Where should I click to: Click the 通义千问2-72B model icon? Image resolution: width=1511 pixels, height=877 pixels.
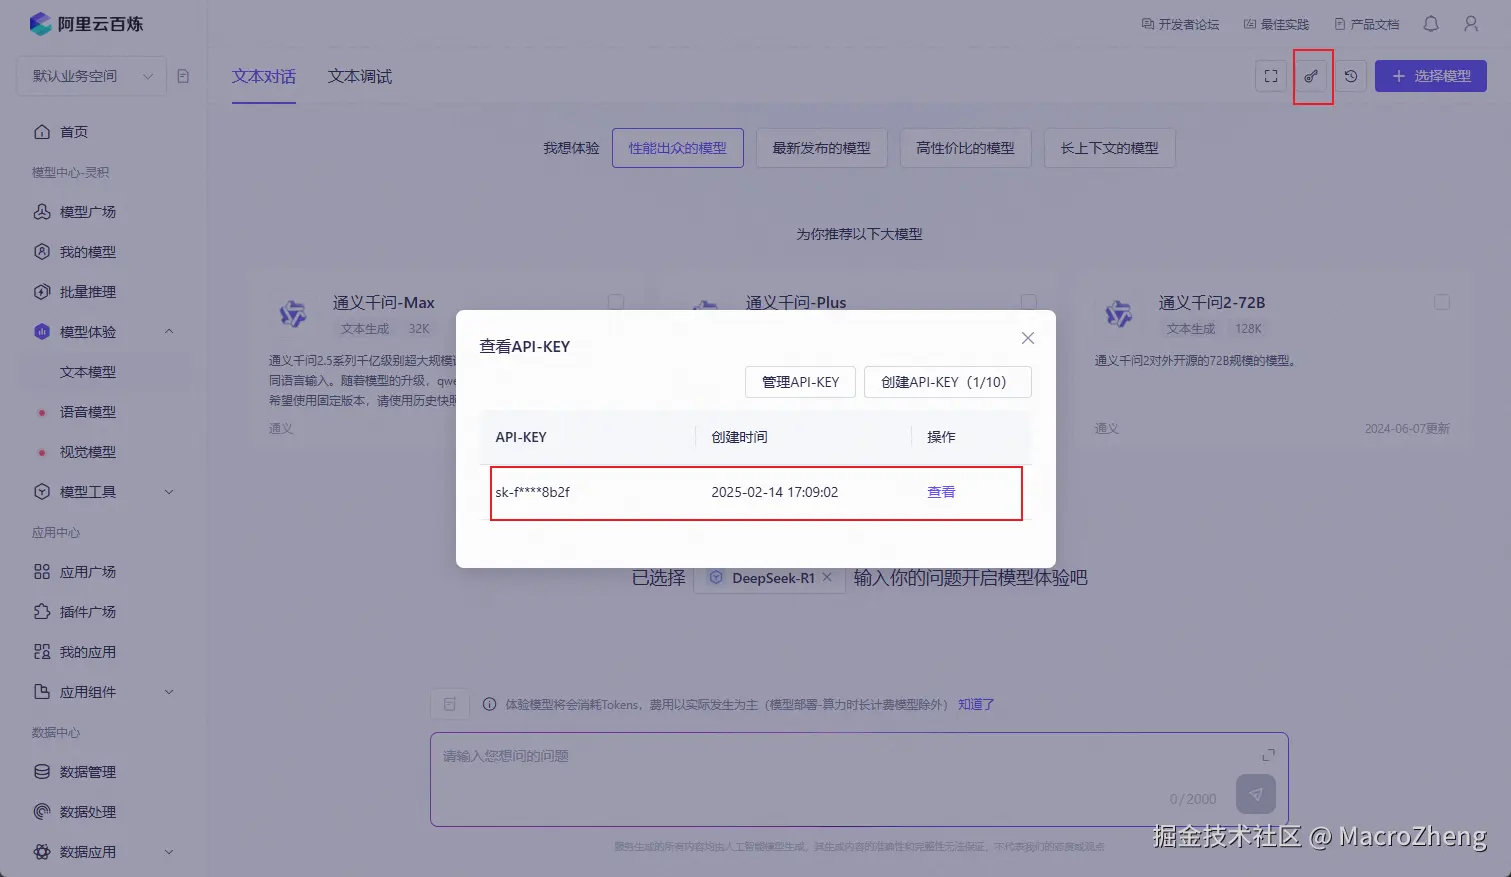point(1119,314)
